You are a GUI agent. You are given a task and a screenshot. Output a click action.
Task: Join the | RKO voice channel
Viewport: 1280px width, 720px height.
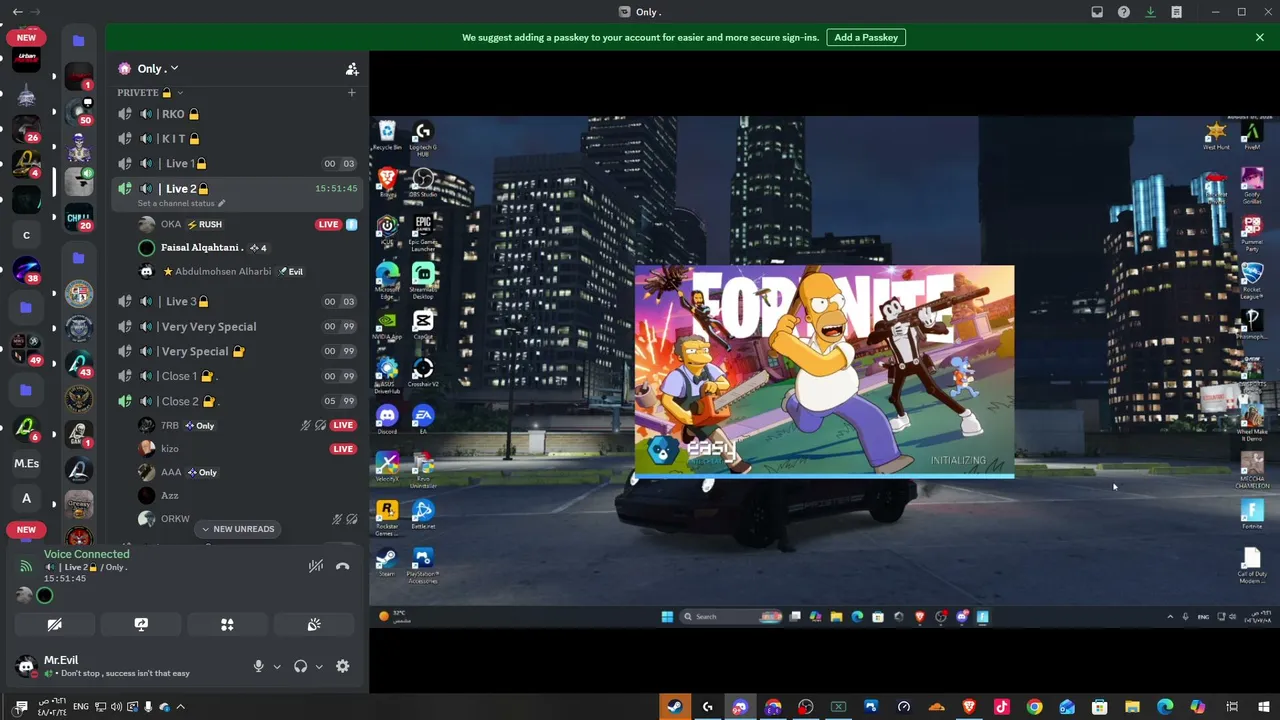coord(236,114)
